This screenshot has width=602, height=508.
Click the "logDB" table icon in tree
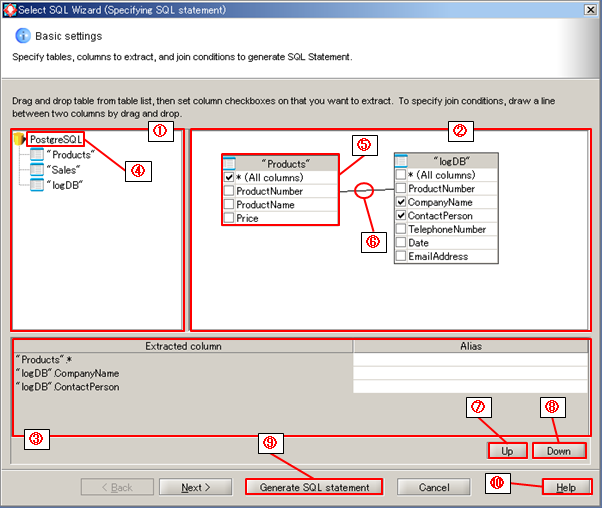[37, 185]
